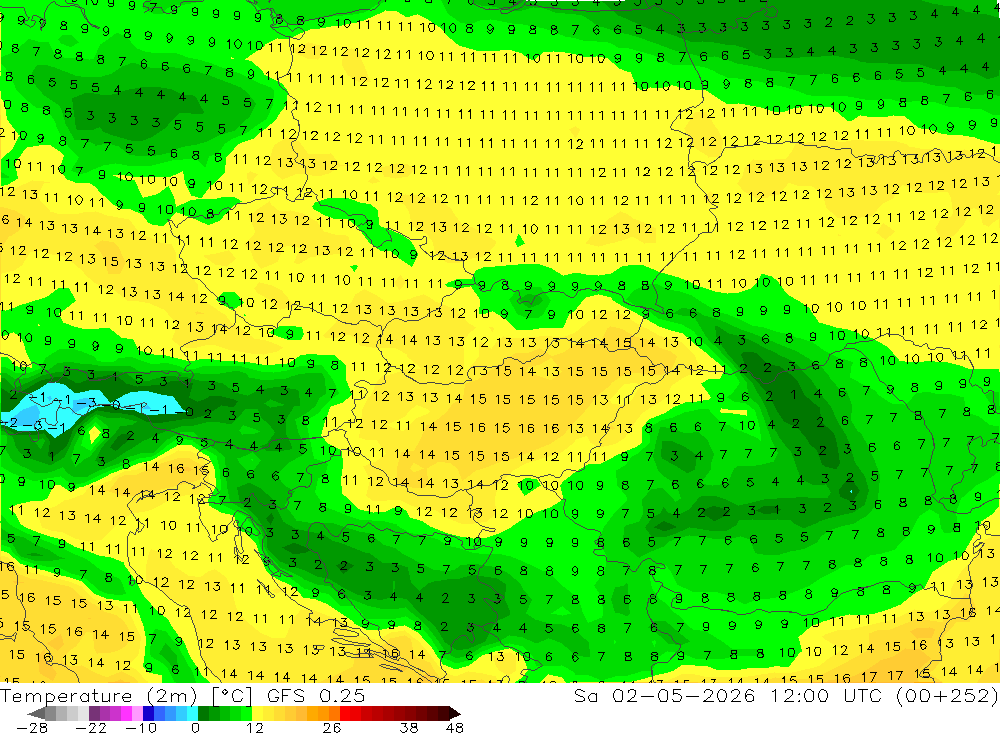Pick the bright red legend swatch right of 26
Screen dimensions: 1000x733
point(345,713)
